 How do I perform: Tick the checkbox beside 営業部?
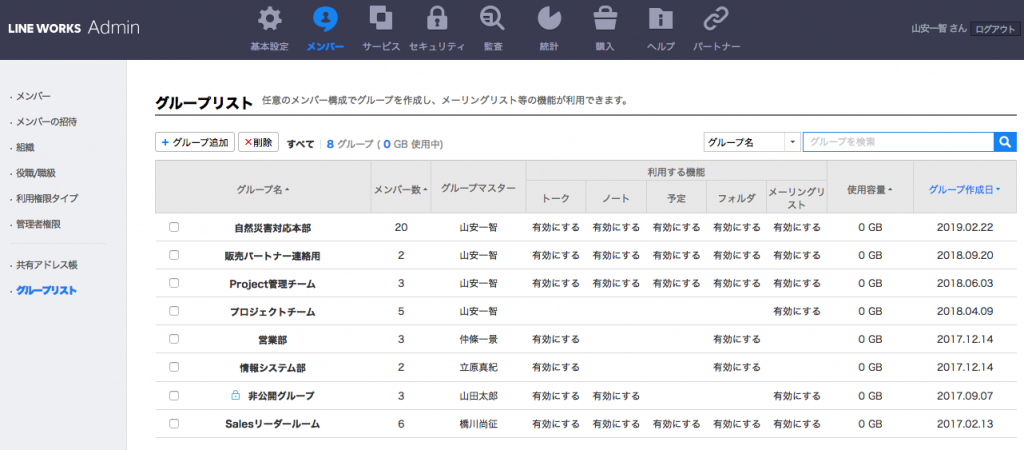(174, 339)
